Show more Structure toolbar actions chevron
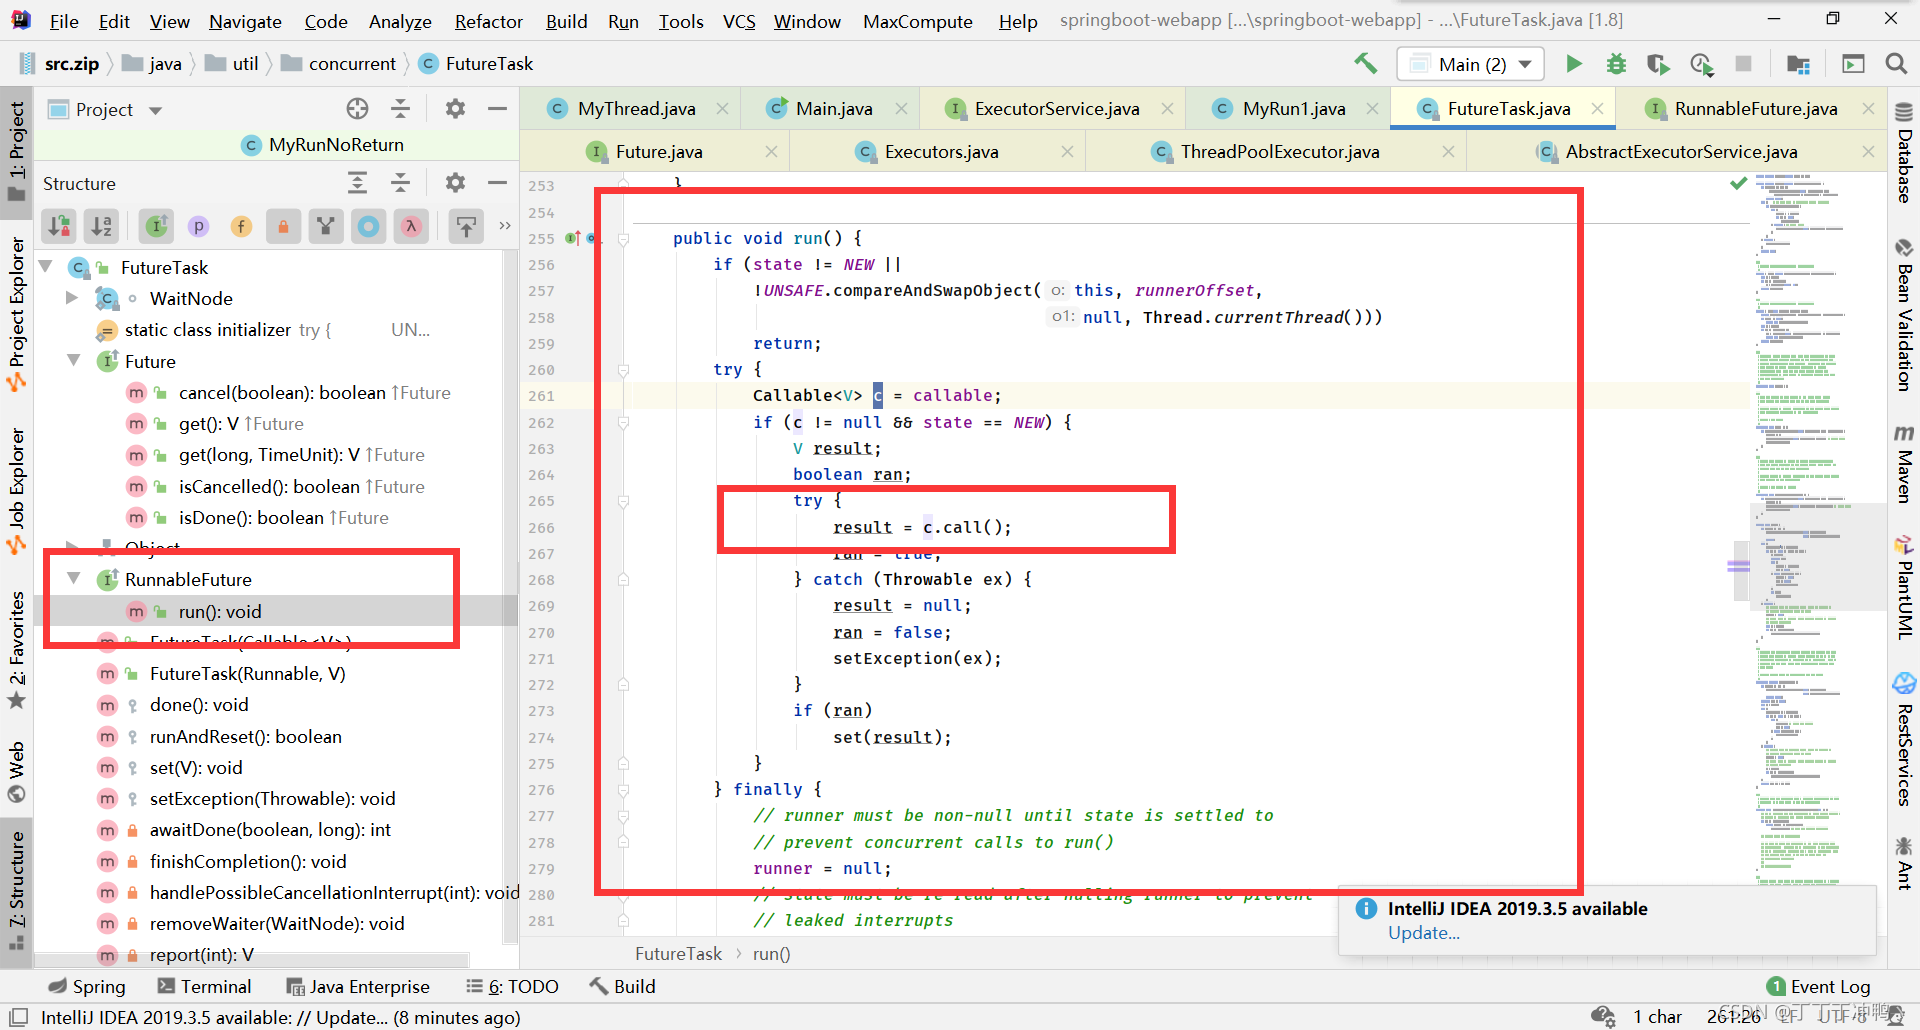This screenshot has width=1920, height=1030. point(504,226)
